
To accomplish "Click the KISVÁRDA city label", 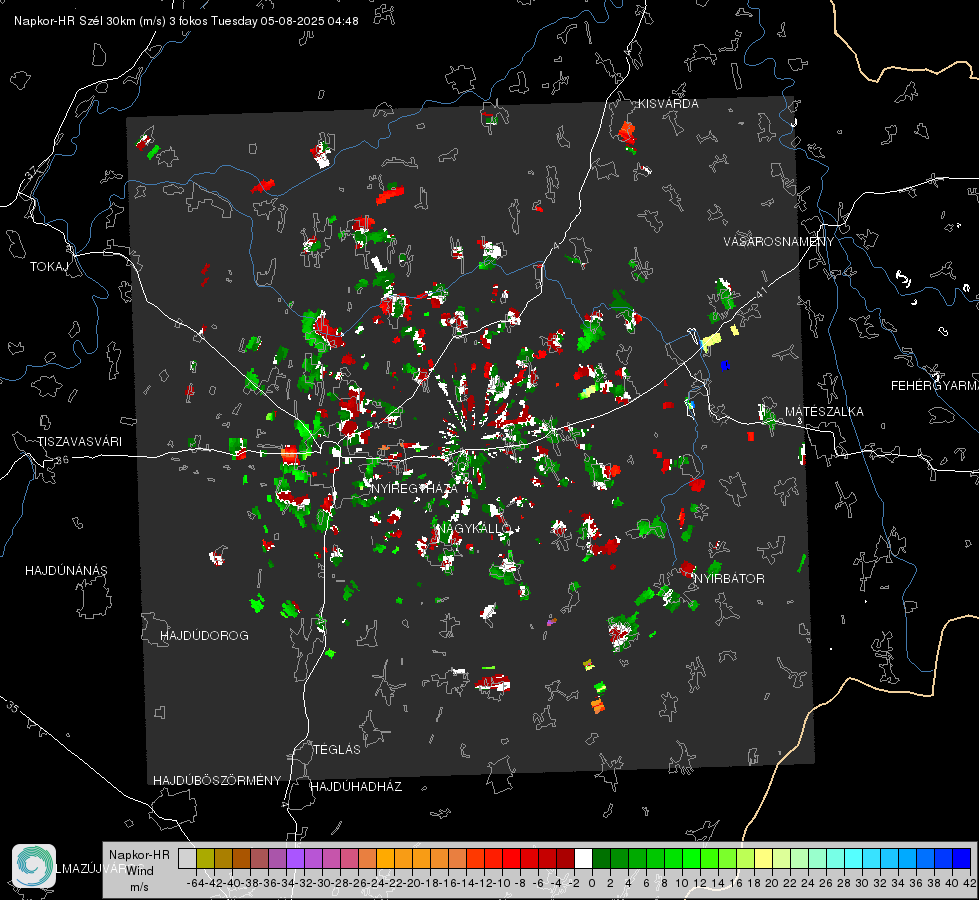I will (x=668, y=104).
